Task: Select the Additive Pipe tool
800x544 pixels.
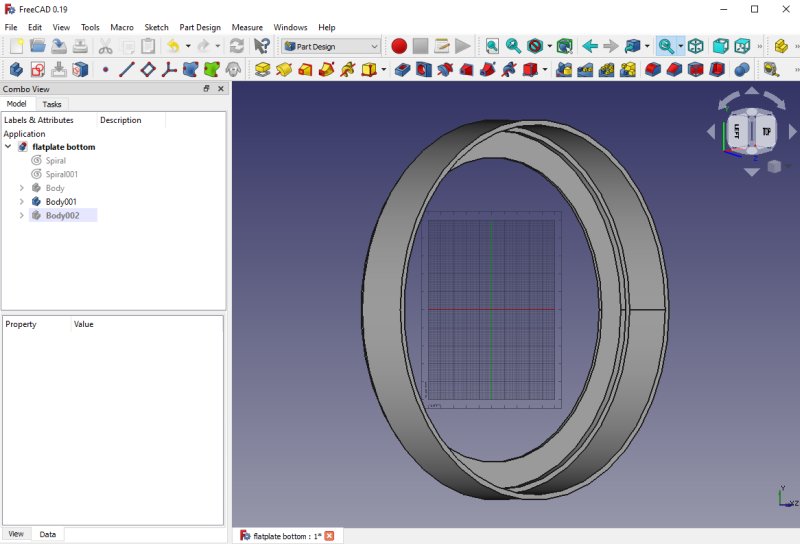Action: 327,69
